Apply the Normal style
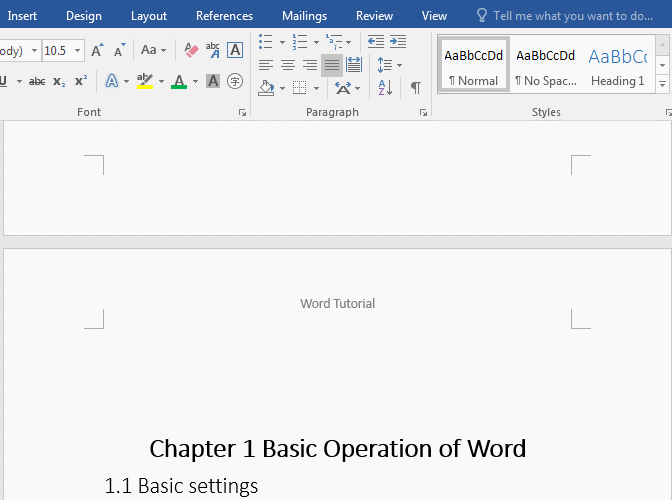 (x=474, y=65)
